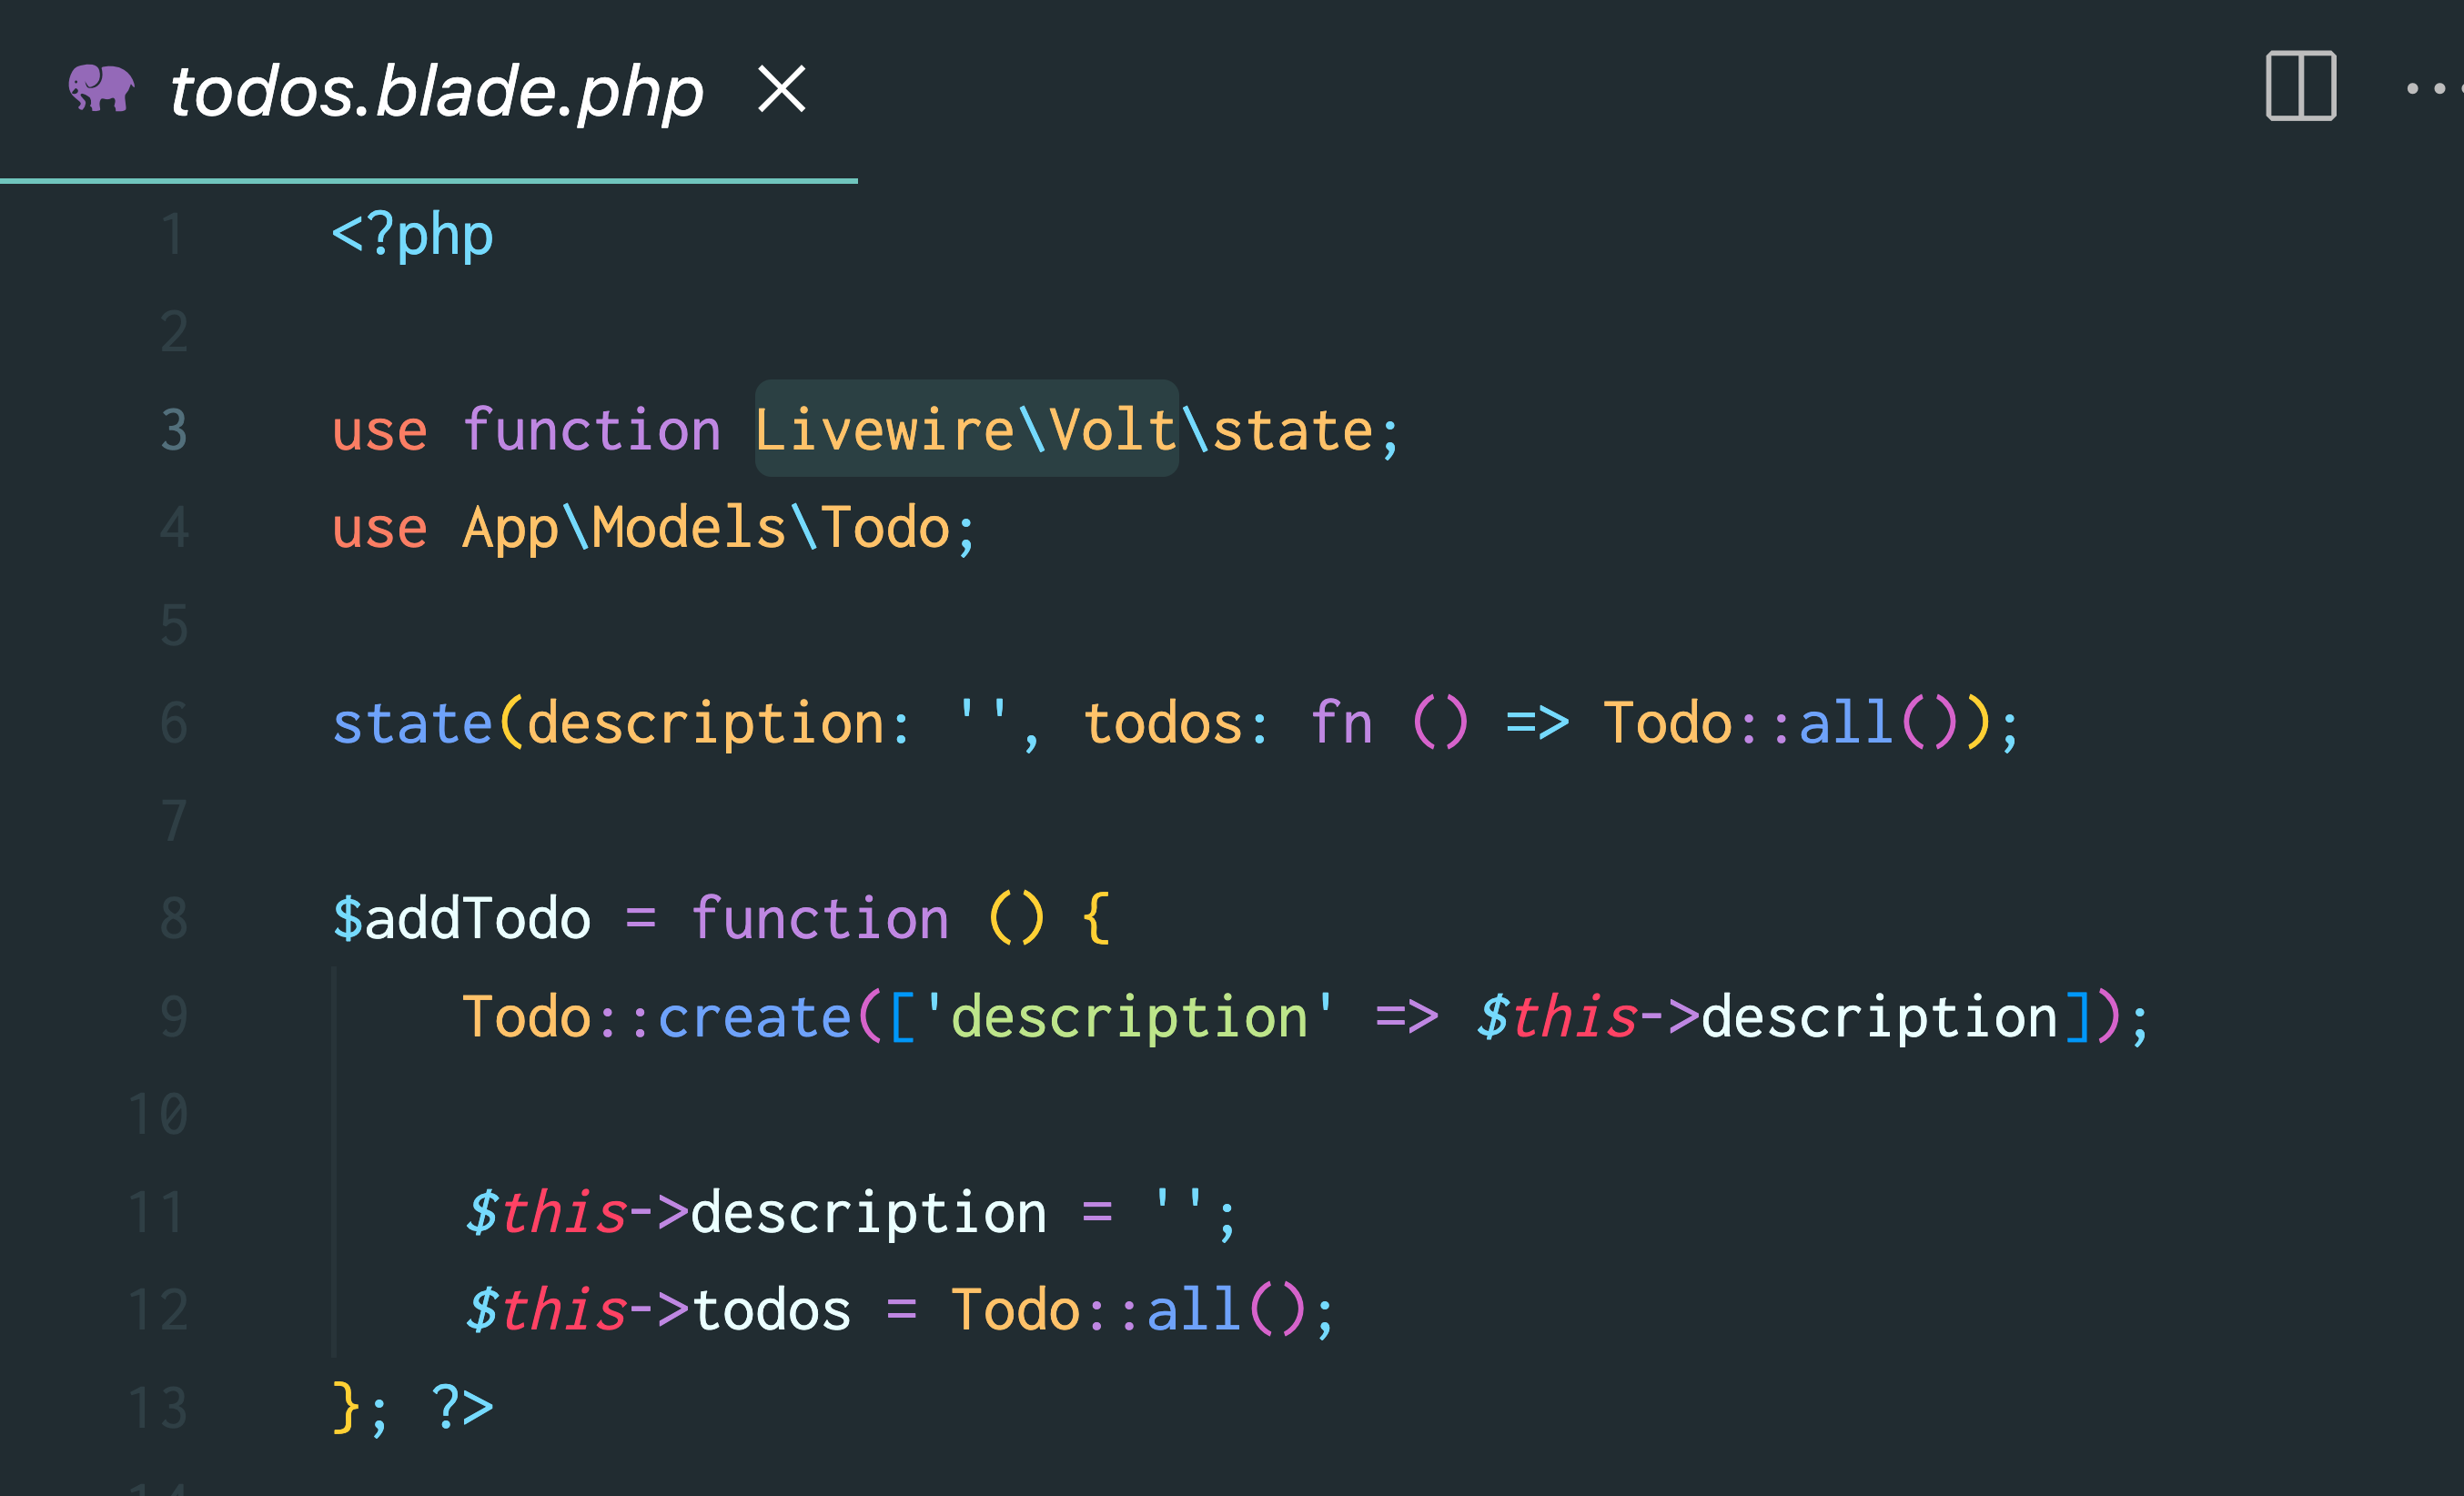Screen dimensions: 2464x1496
Task: Place cursor on App\Models\Todo import
Action: coord(705,528)
